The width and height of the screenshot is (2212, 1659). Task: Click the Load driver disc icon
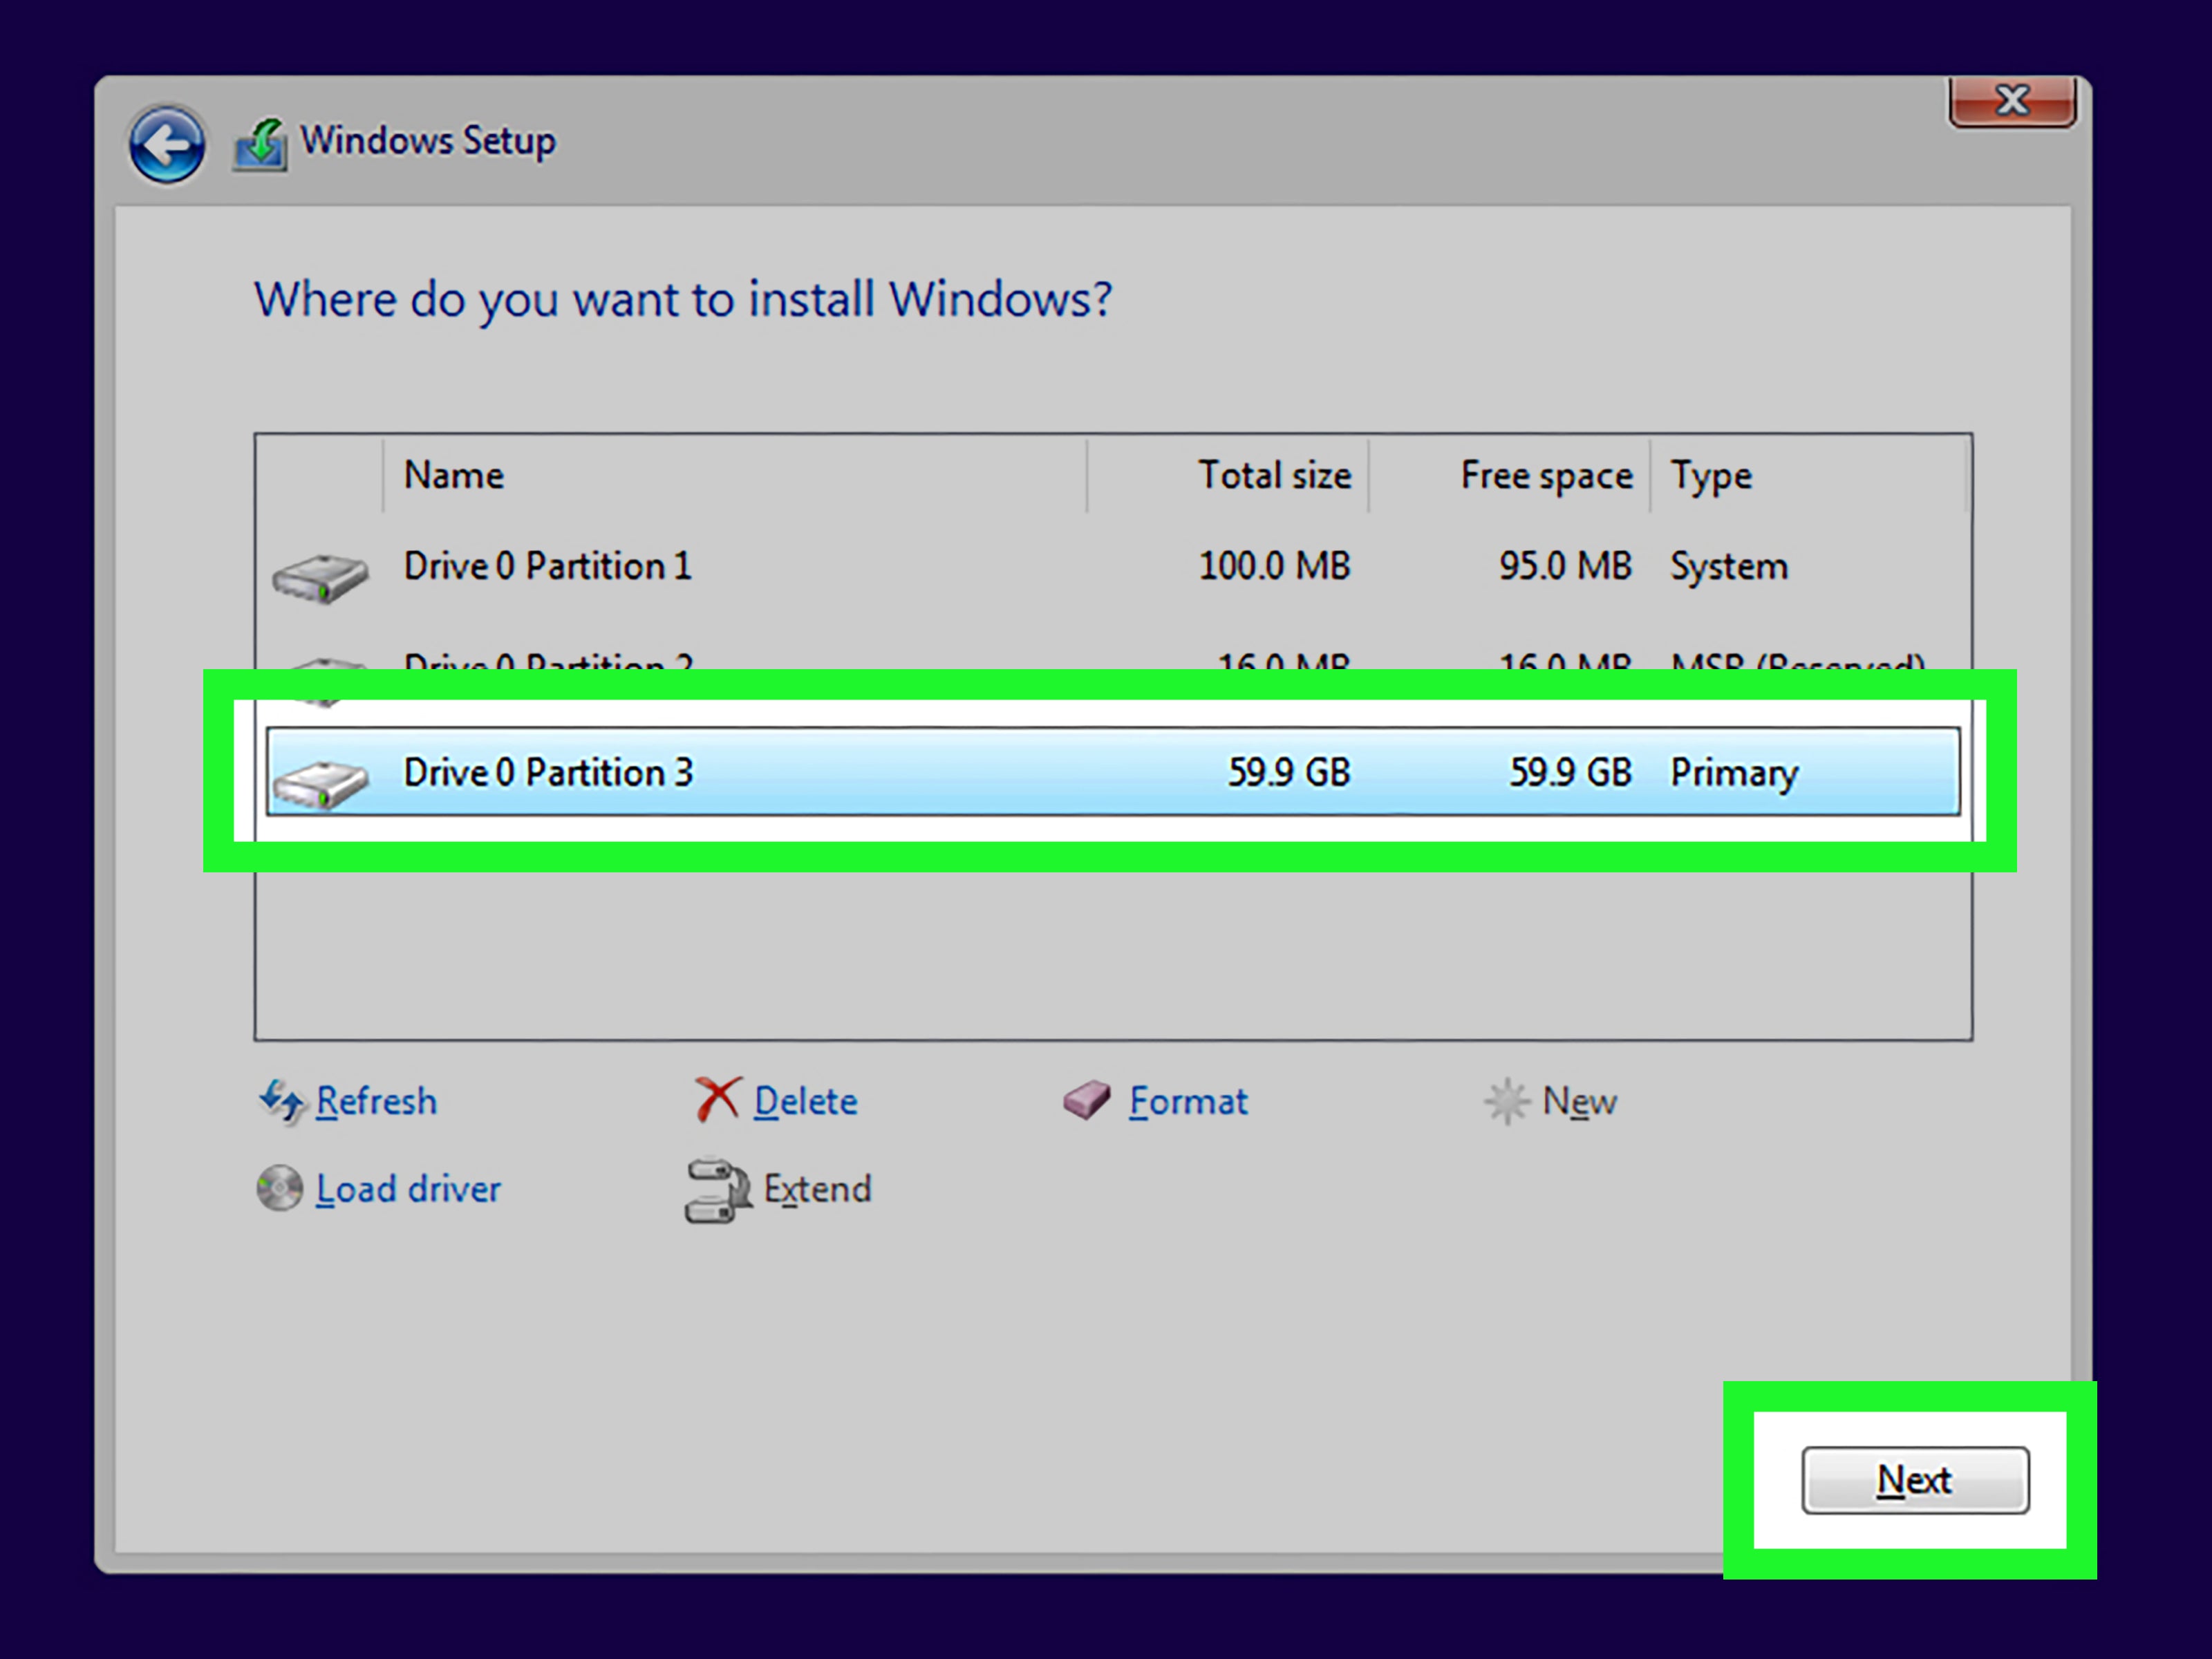280,1188
